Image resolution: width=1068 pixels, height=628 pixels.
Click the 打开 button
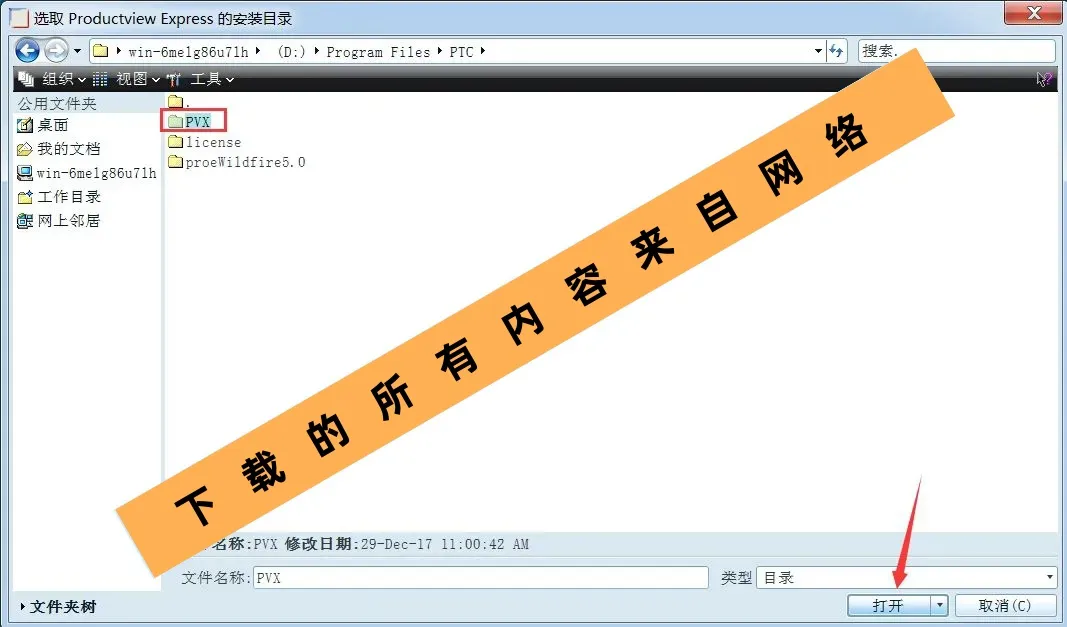click(x=889, y=606)
